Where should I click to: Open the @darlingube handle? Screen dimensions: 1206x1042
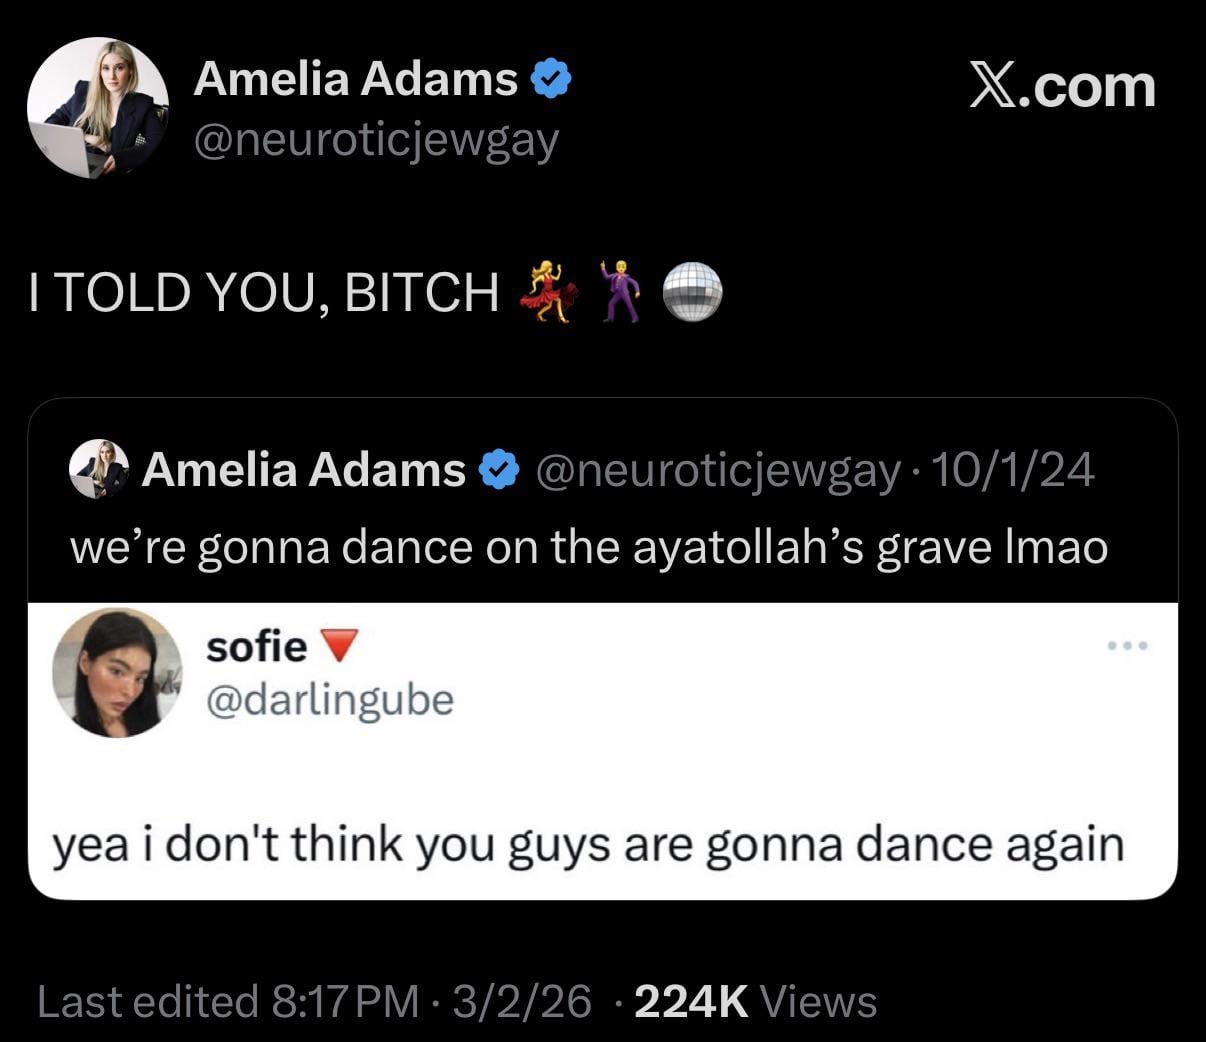[330, 700]
